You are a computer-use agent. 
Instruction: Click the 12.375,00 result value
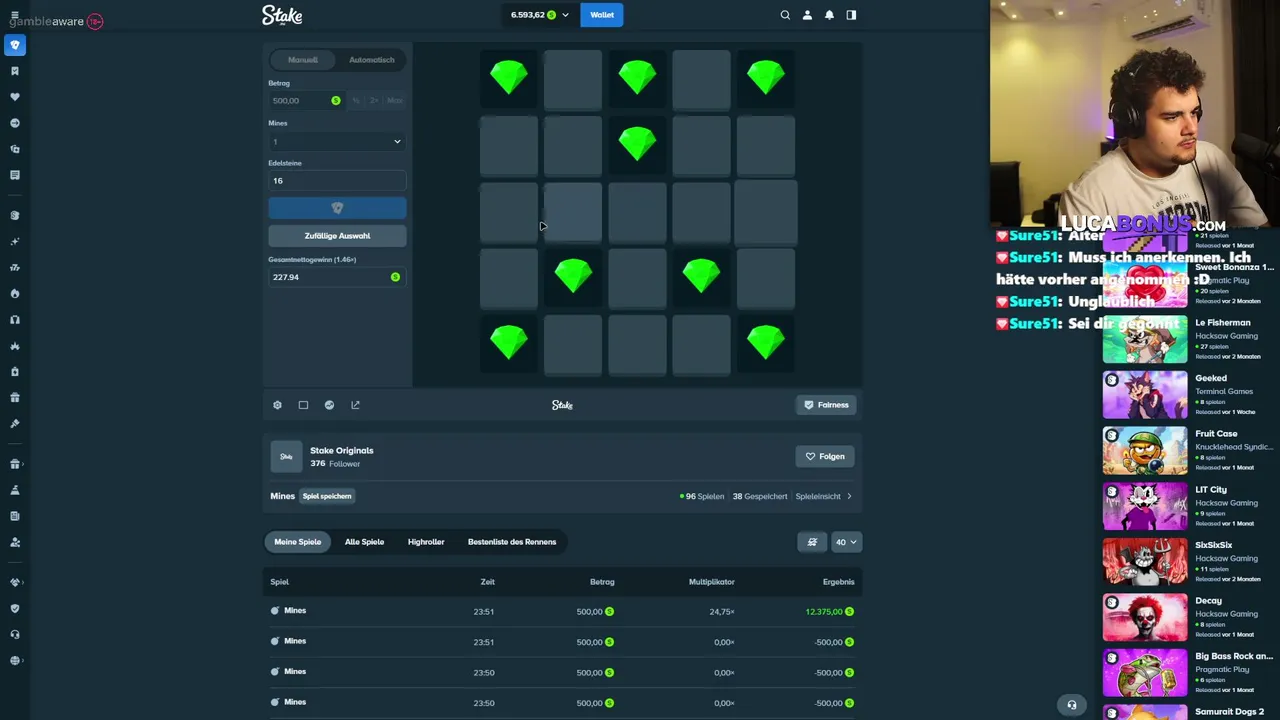coord(824,611)
